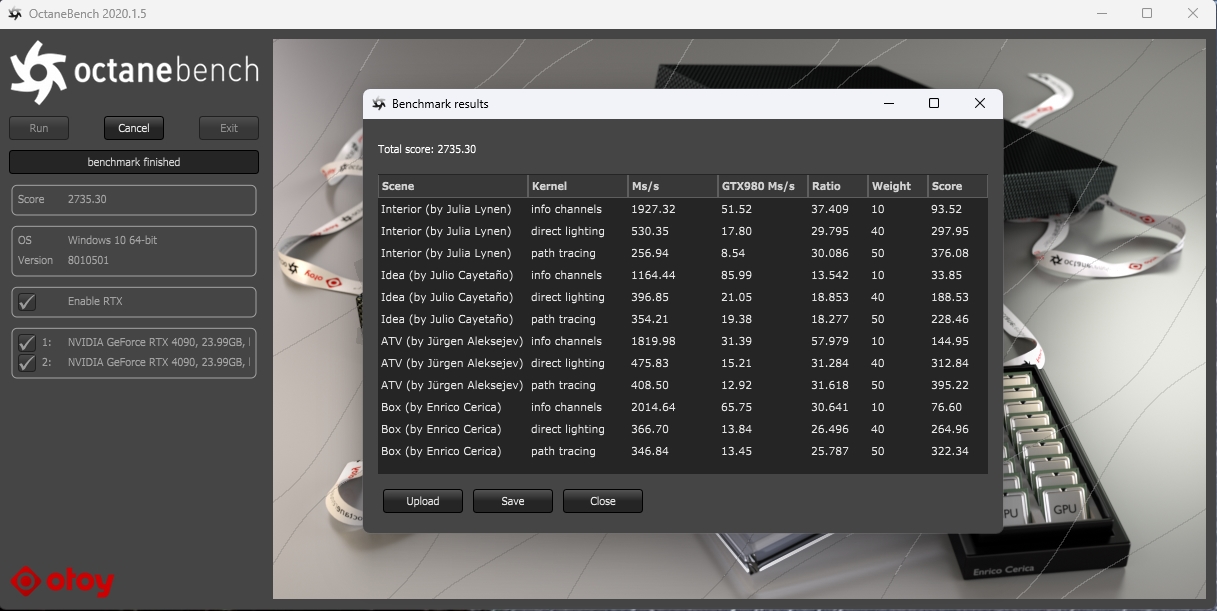The image size is (1217, 611).
Task: Sort by the GTX980 Ms/s column header
Action: [x=763, y=186]
